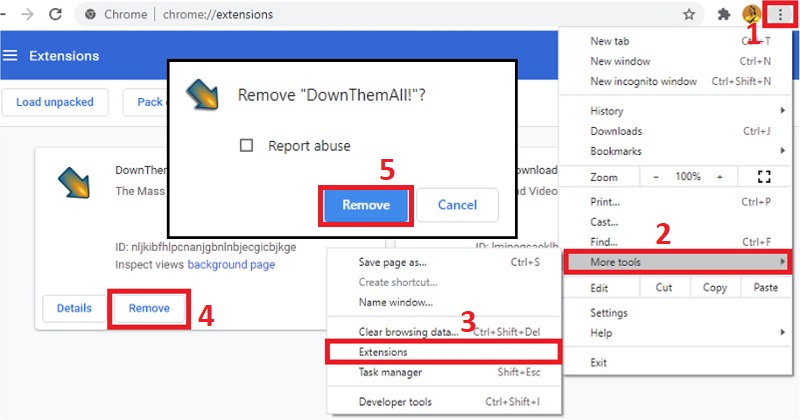Click Paste in the Edit row
The height and width of the screenshot is (420, 800).
[765, 288]
